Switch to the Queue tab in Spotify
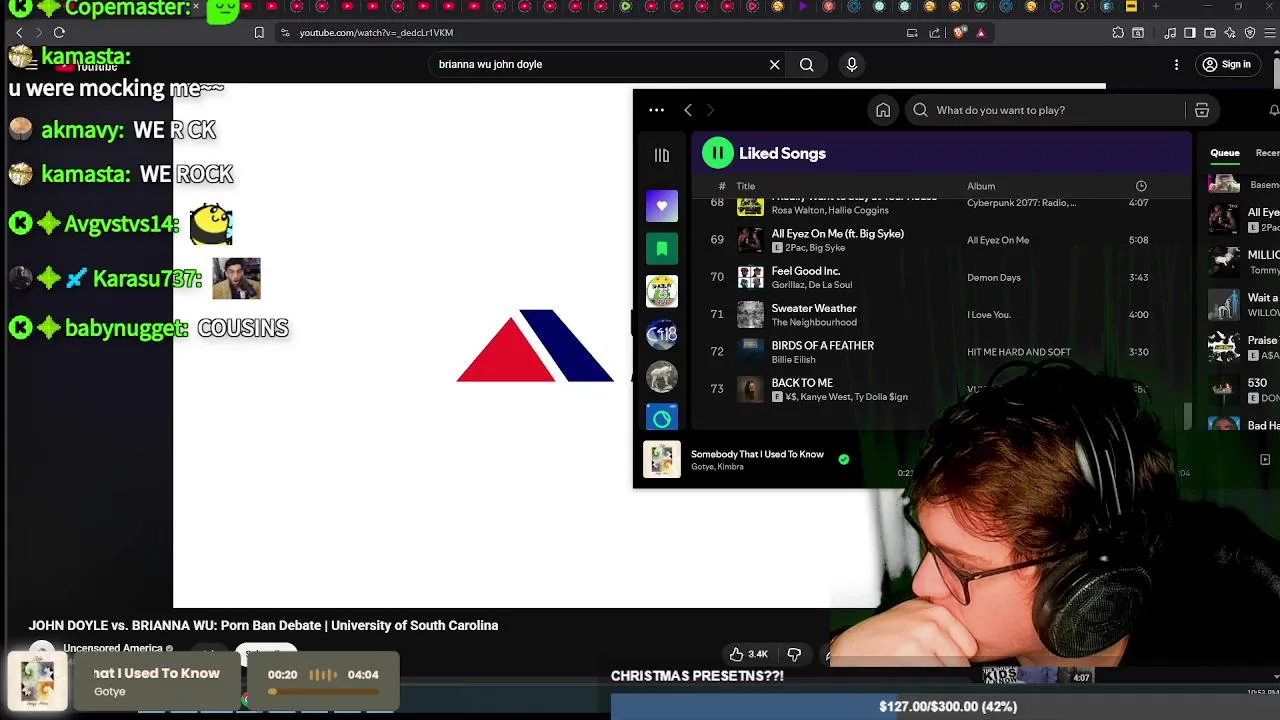This screenshot has width=1280, height=720. (x=1225, y=153)
